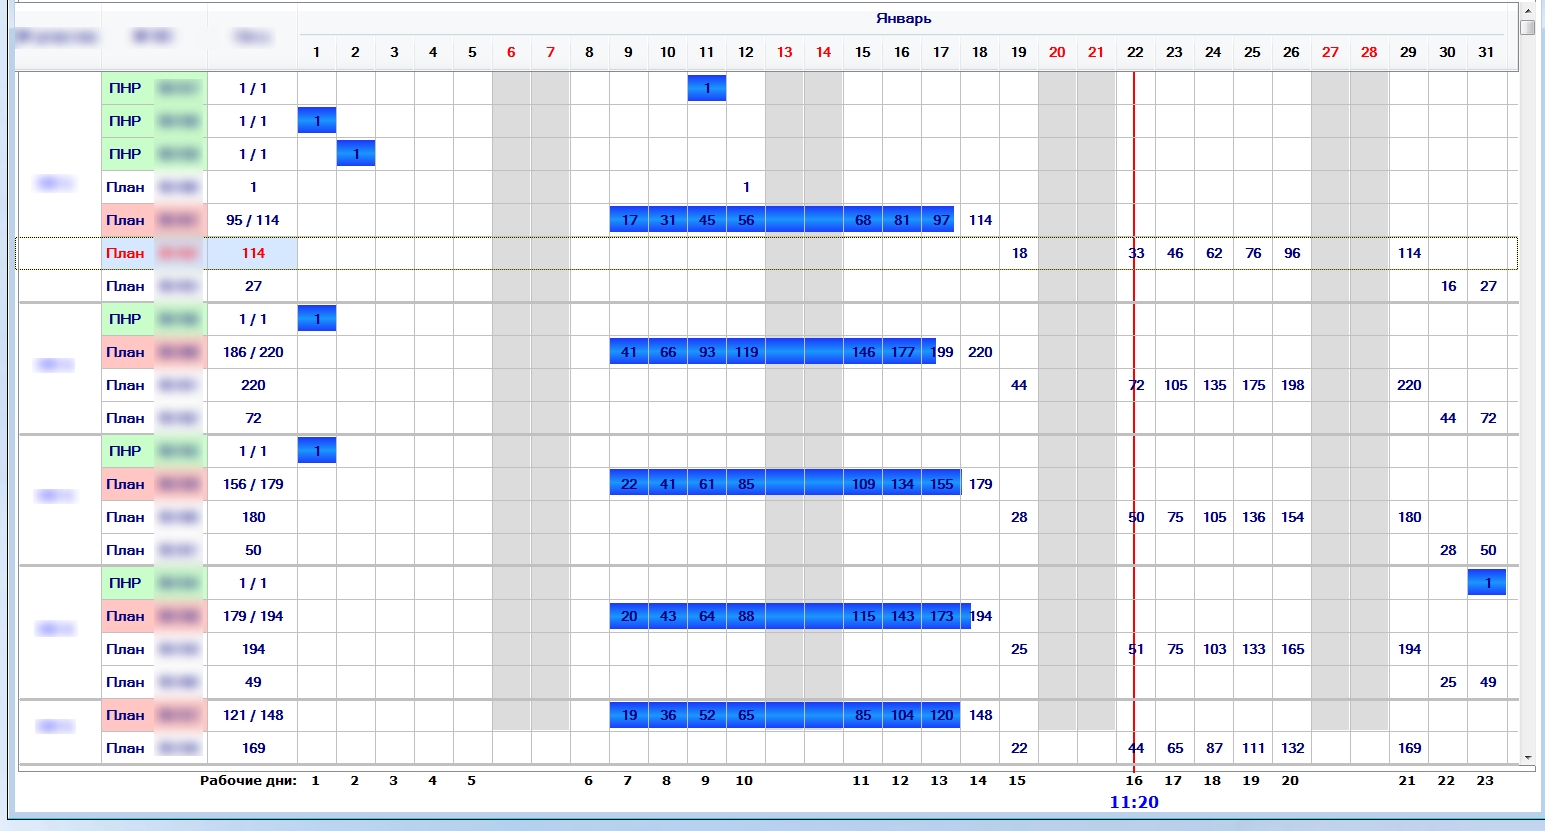Viewport: 1545px width, 831px height.
Task: Click the Январь month header
Action: 903,18
